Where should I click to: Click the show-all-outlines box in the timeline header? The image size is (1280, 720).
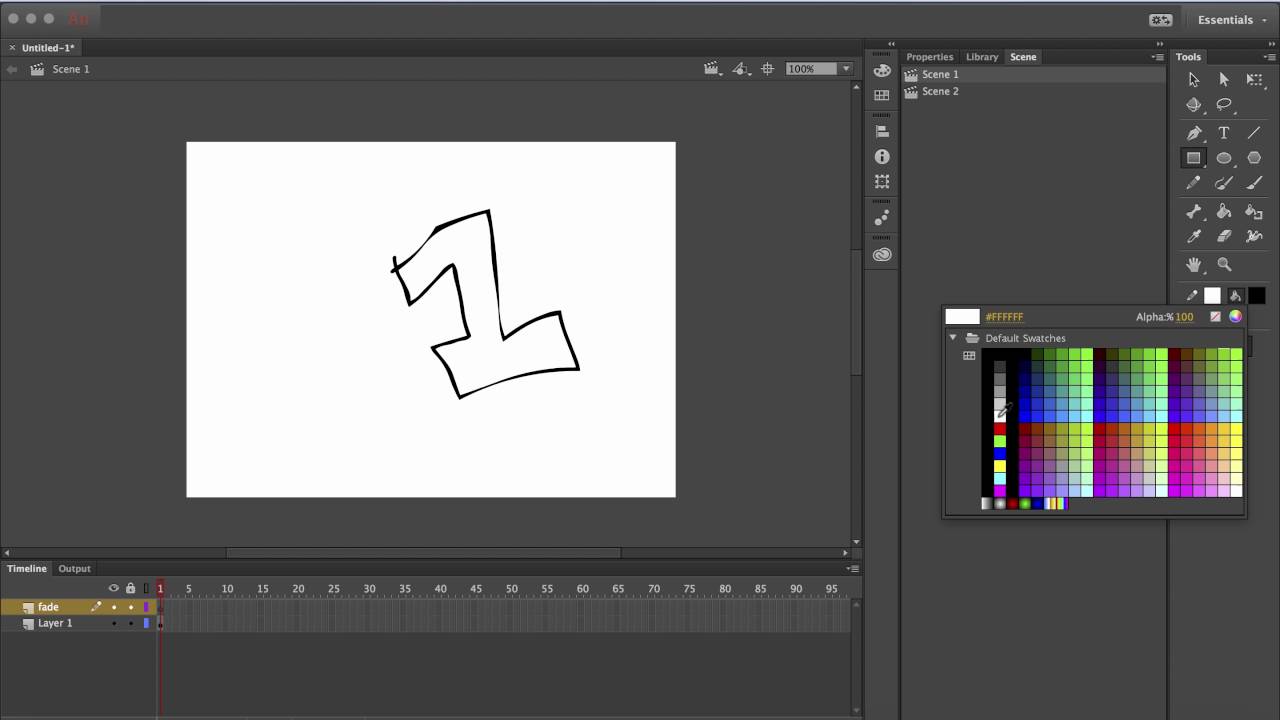[146, 588]
